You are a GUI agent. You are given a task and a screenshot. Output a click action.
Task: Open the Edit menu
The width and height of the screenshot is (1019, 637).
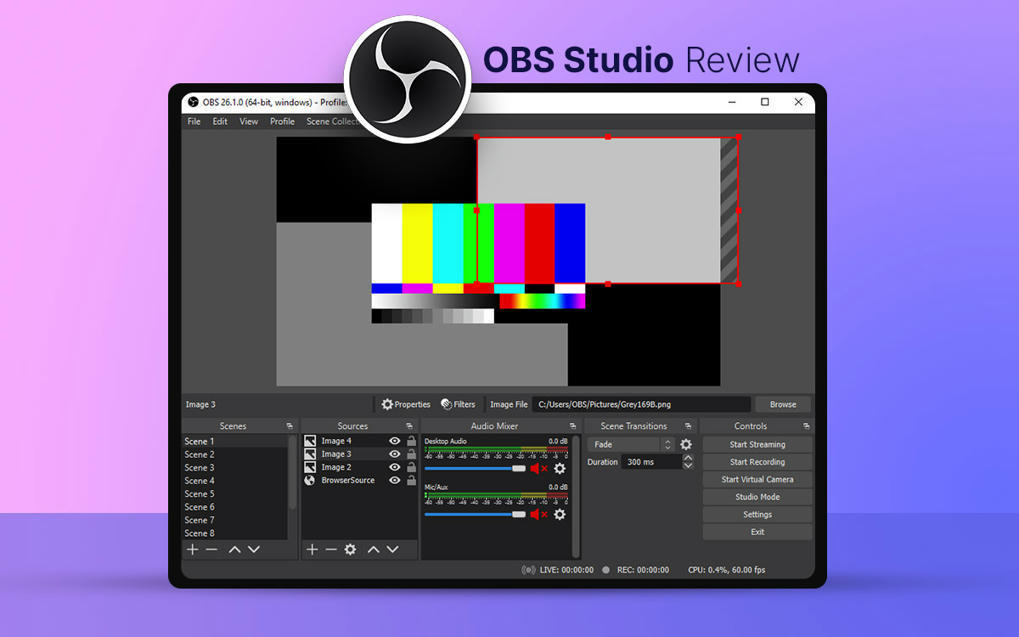[219, 121]
